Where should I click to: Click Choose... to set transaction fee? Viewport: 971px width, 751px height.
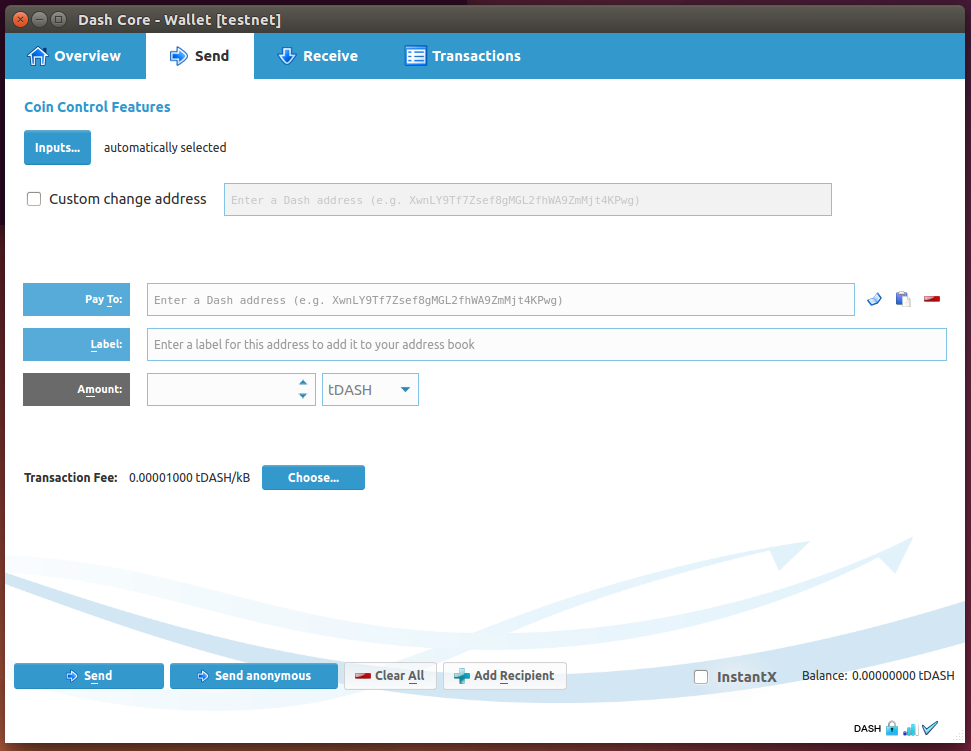[x=313, y=477]
